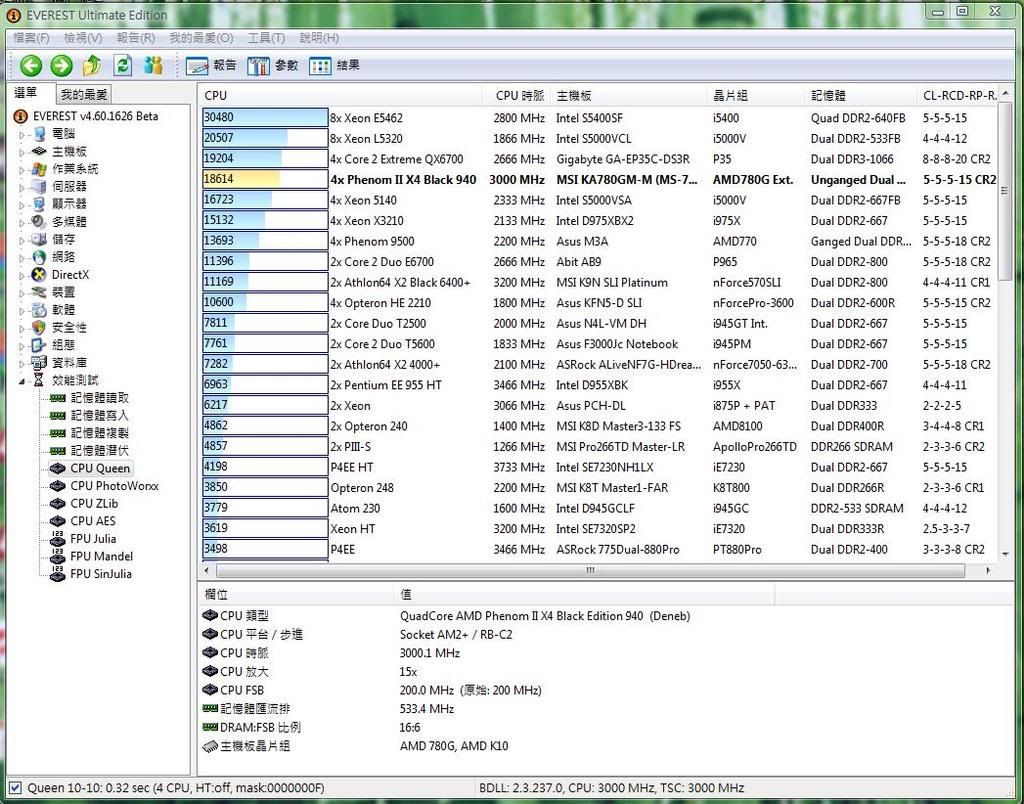Click the Up level arrow toolbar icon
The image size is (1024, 804).
coord(92,65)
